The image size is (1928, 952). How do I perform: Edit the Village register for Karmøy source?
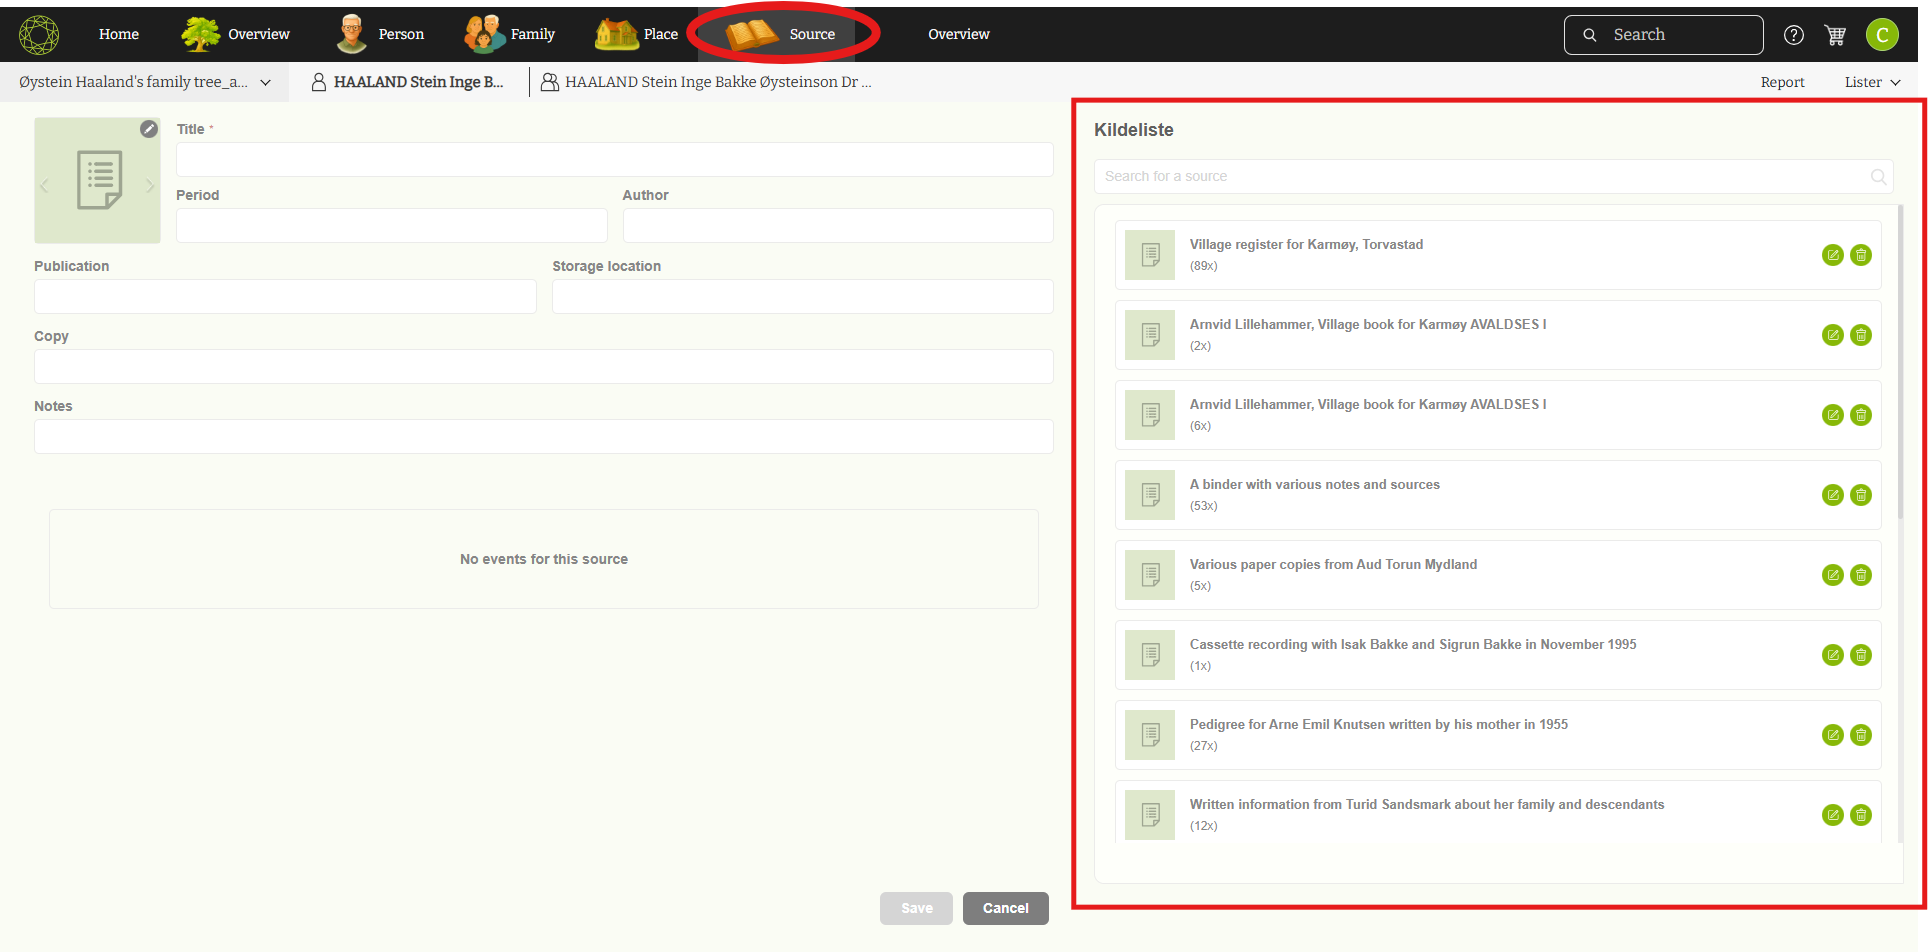[1832, 255]
